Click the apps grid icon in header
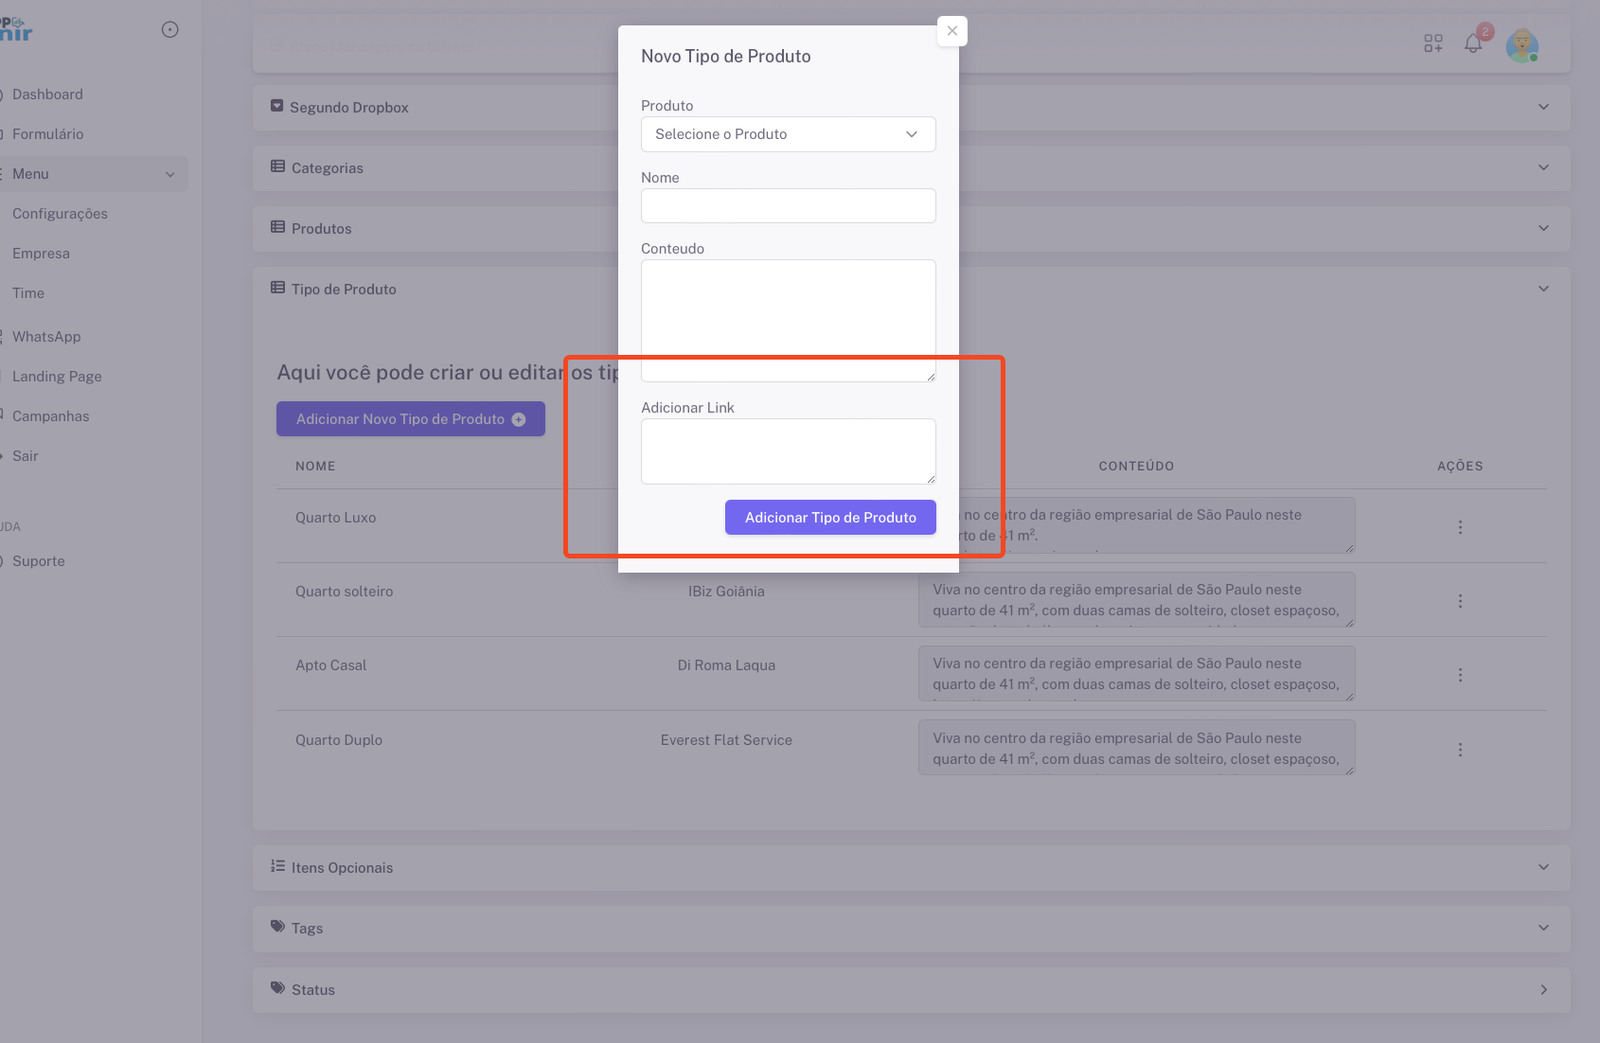 pyautogui.click(x=1433, y=43)
